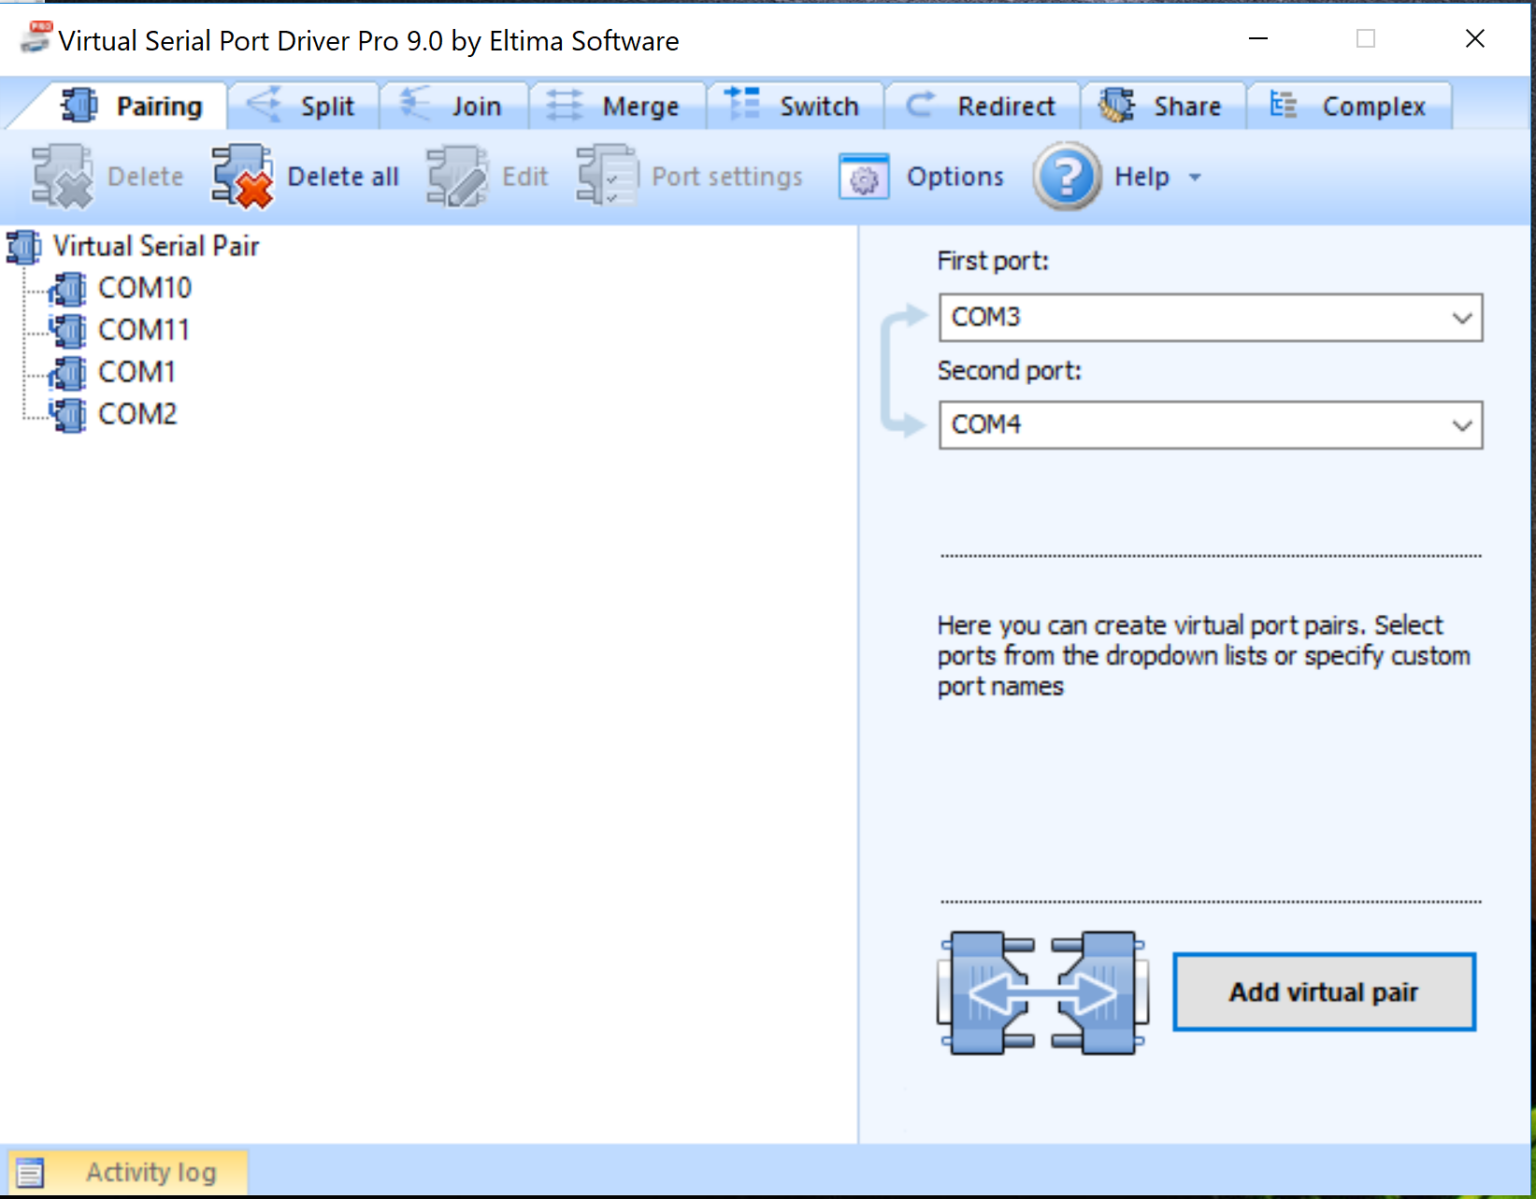Image resolution: width=1536 pixels, height=1199 pixels.
Task: Expand the Help dropdown arrow
Action: pos(1196,177)
